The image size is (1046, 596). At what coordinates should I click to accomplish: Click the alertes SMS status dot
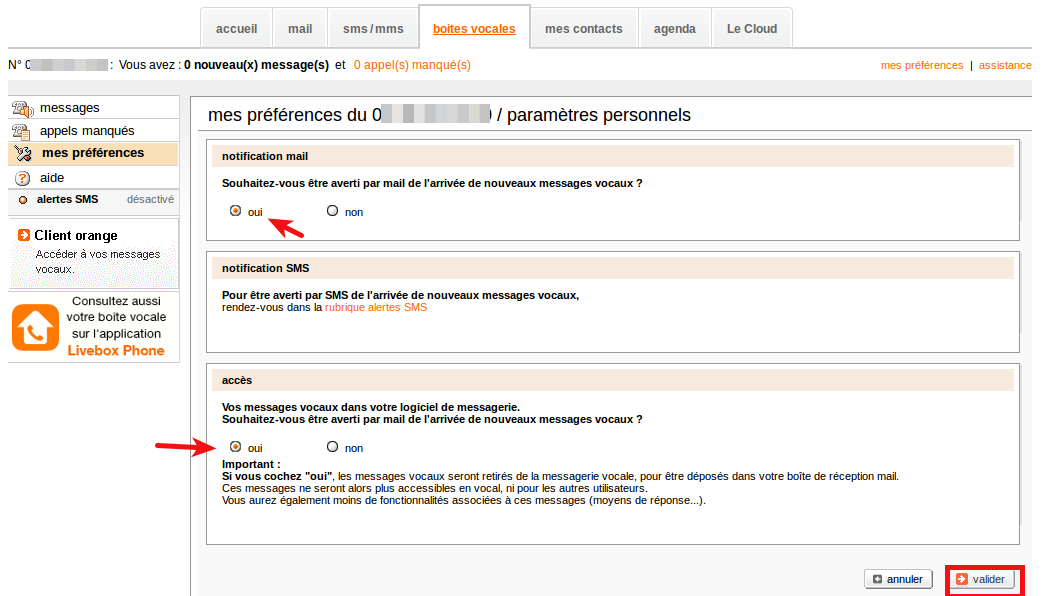[x=23, y=200]
